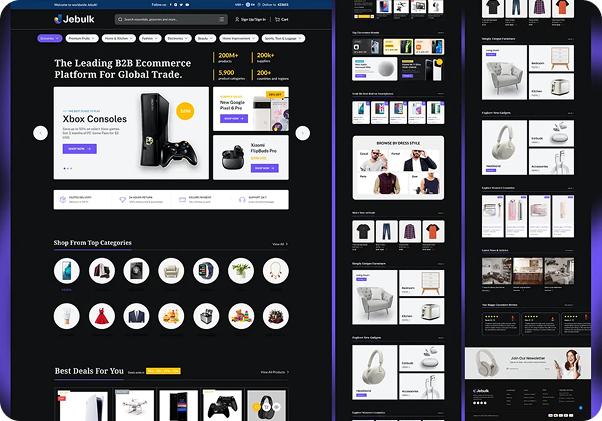Viewport: 602px width, 421px height.
Task: Click the search magnifier icon
Action: point(120,19)
